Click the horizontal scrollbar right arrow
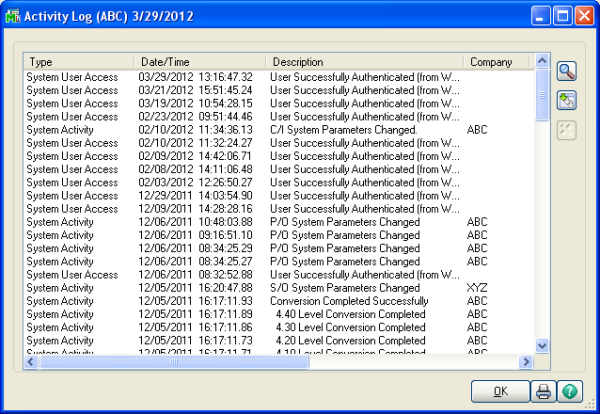This screenshot has height=414, width=600. click(x=528, y=362)
